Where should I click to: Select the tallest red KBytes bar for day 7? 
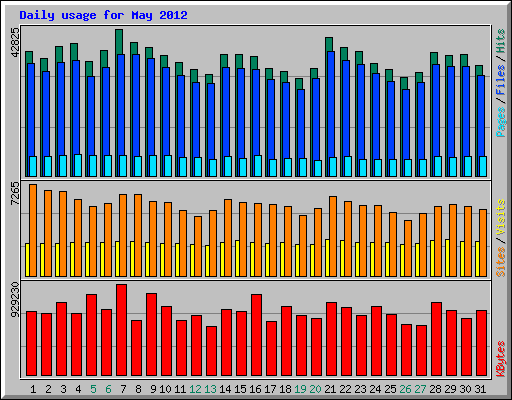[x=122, y=330]
